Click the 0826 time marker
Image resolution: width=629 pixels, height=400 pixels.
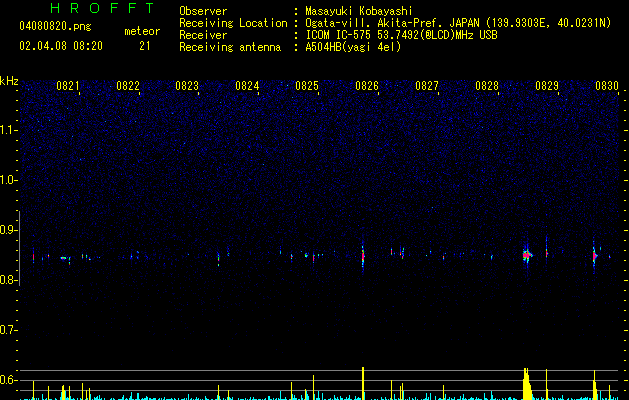click(367, 86)
